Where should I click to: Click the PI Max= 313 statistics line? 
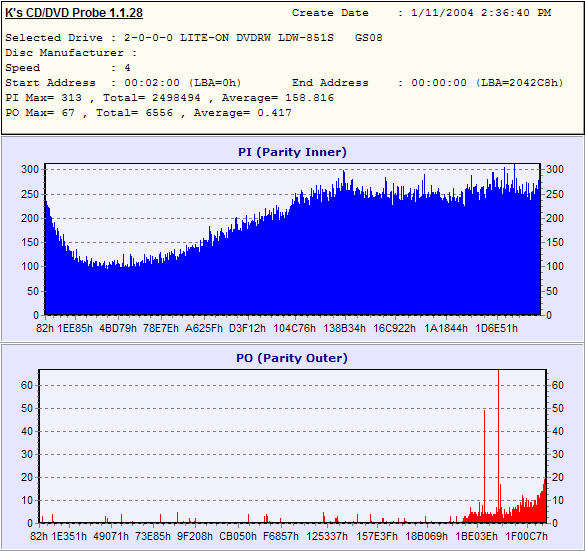(x=170, y=98)
